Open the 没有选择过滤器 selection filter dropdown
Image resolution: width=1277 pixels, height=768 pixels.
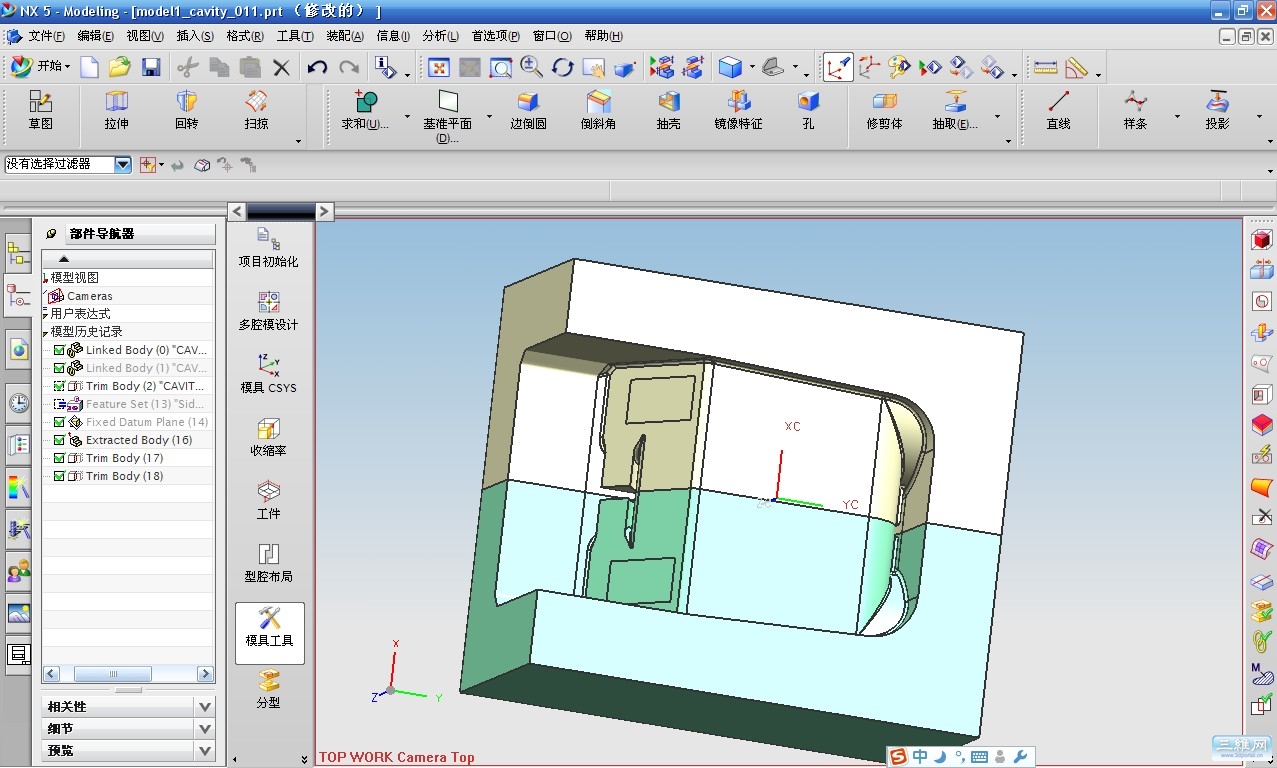[x=123, y=164]
